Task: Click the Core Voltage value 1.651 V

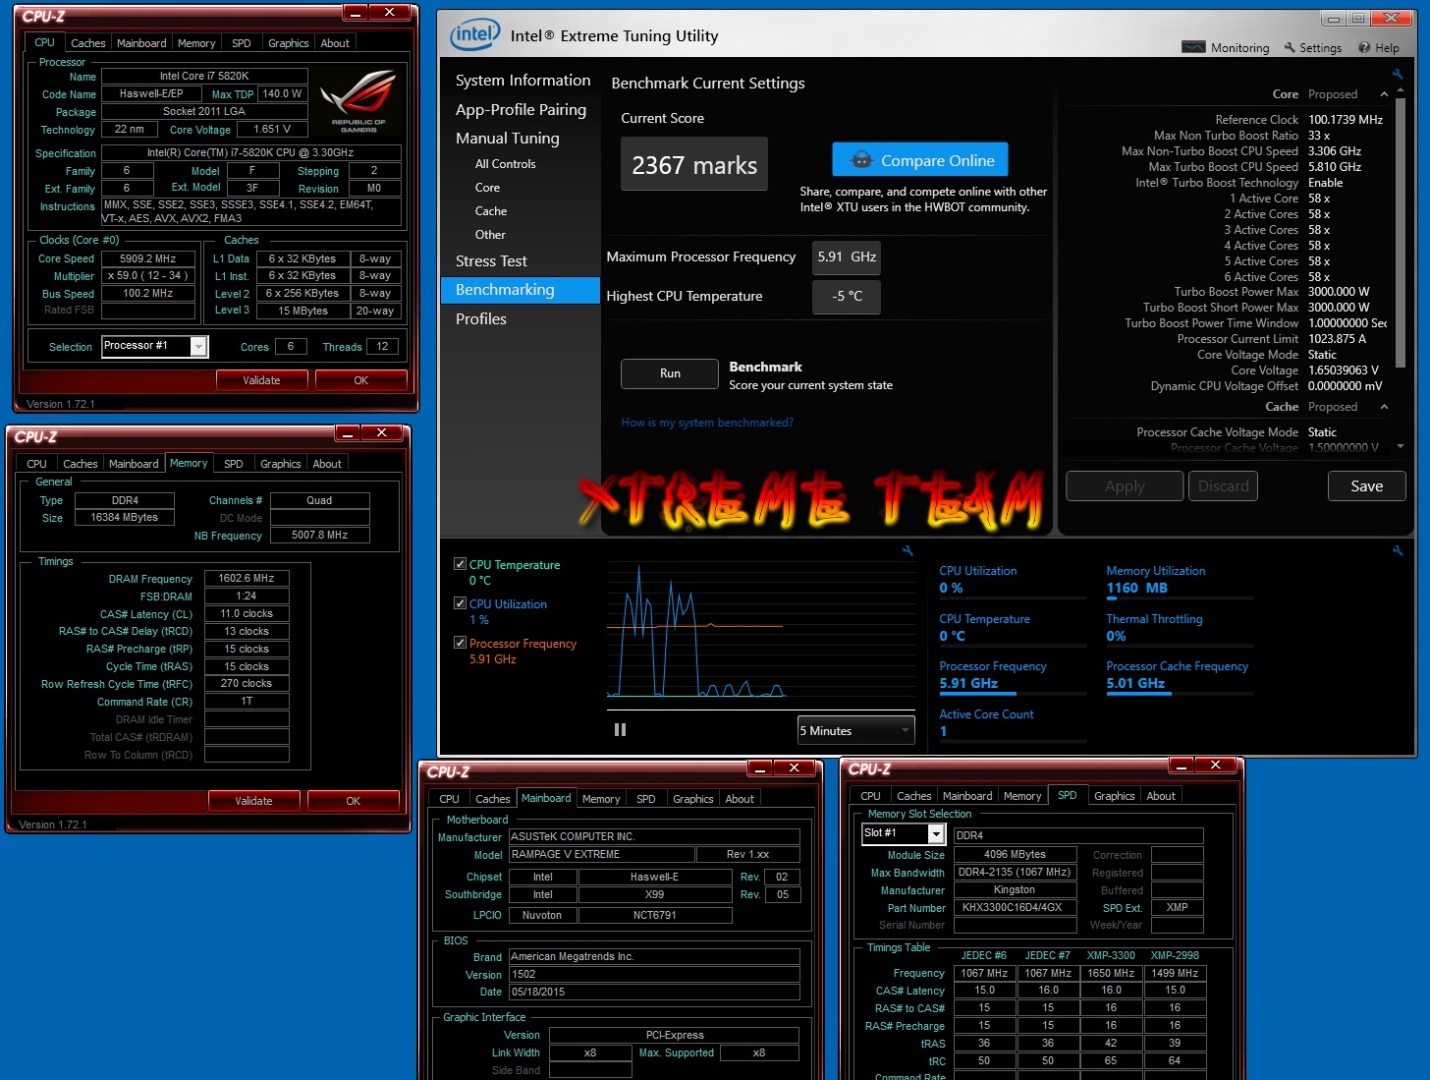Action: [x=272, y=129]
